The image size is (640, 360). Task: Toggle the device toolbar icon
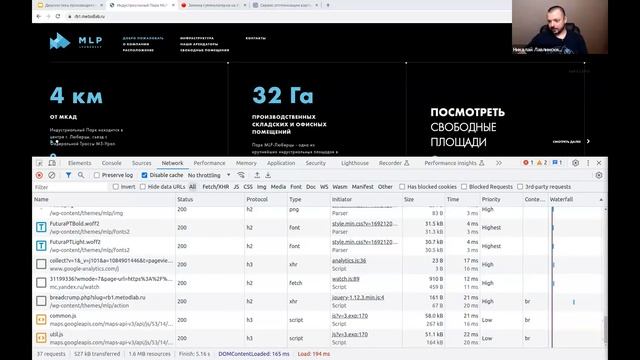click(52, 163)
